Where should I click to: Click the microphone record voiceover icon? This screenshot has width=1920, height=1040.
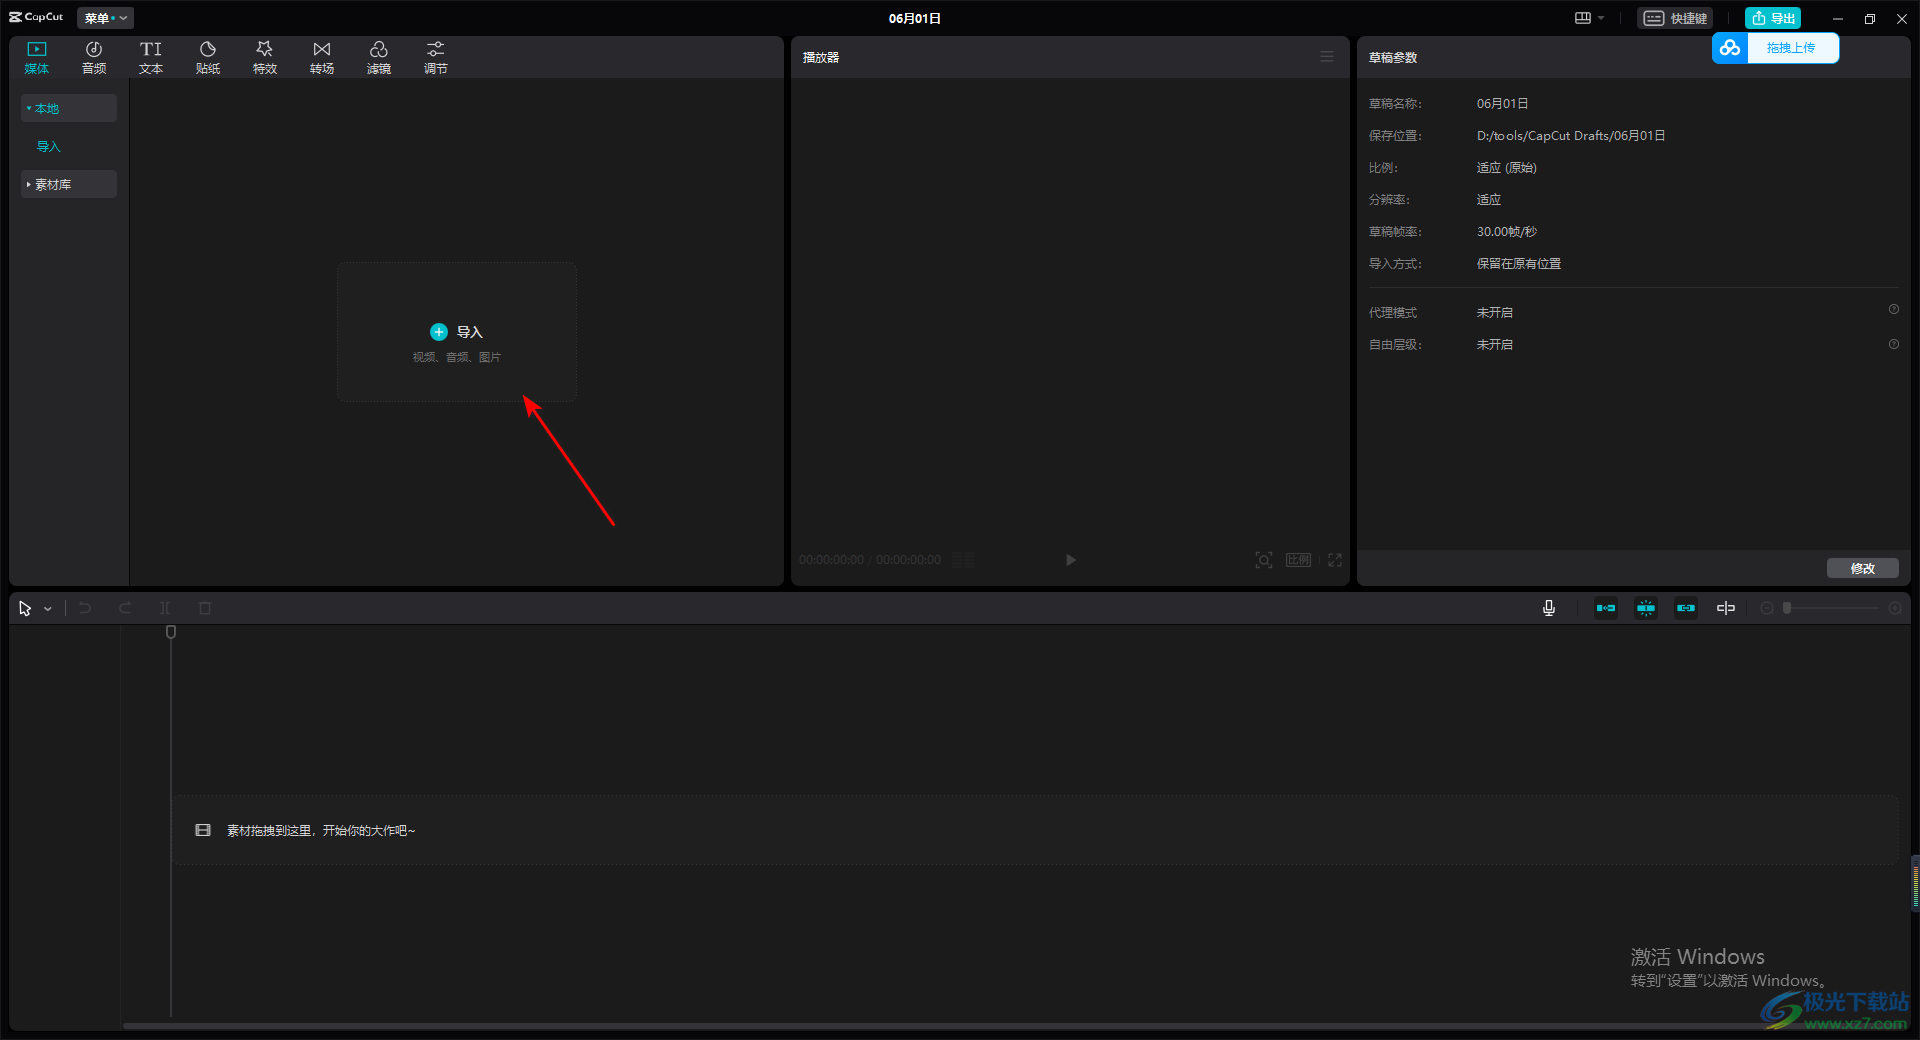pyautogui.click(x=1549, y=608)
